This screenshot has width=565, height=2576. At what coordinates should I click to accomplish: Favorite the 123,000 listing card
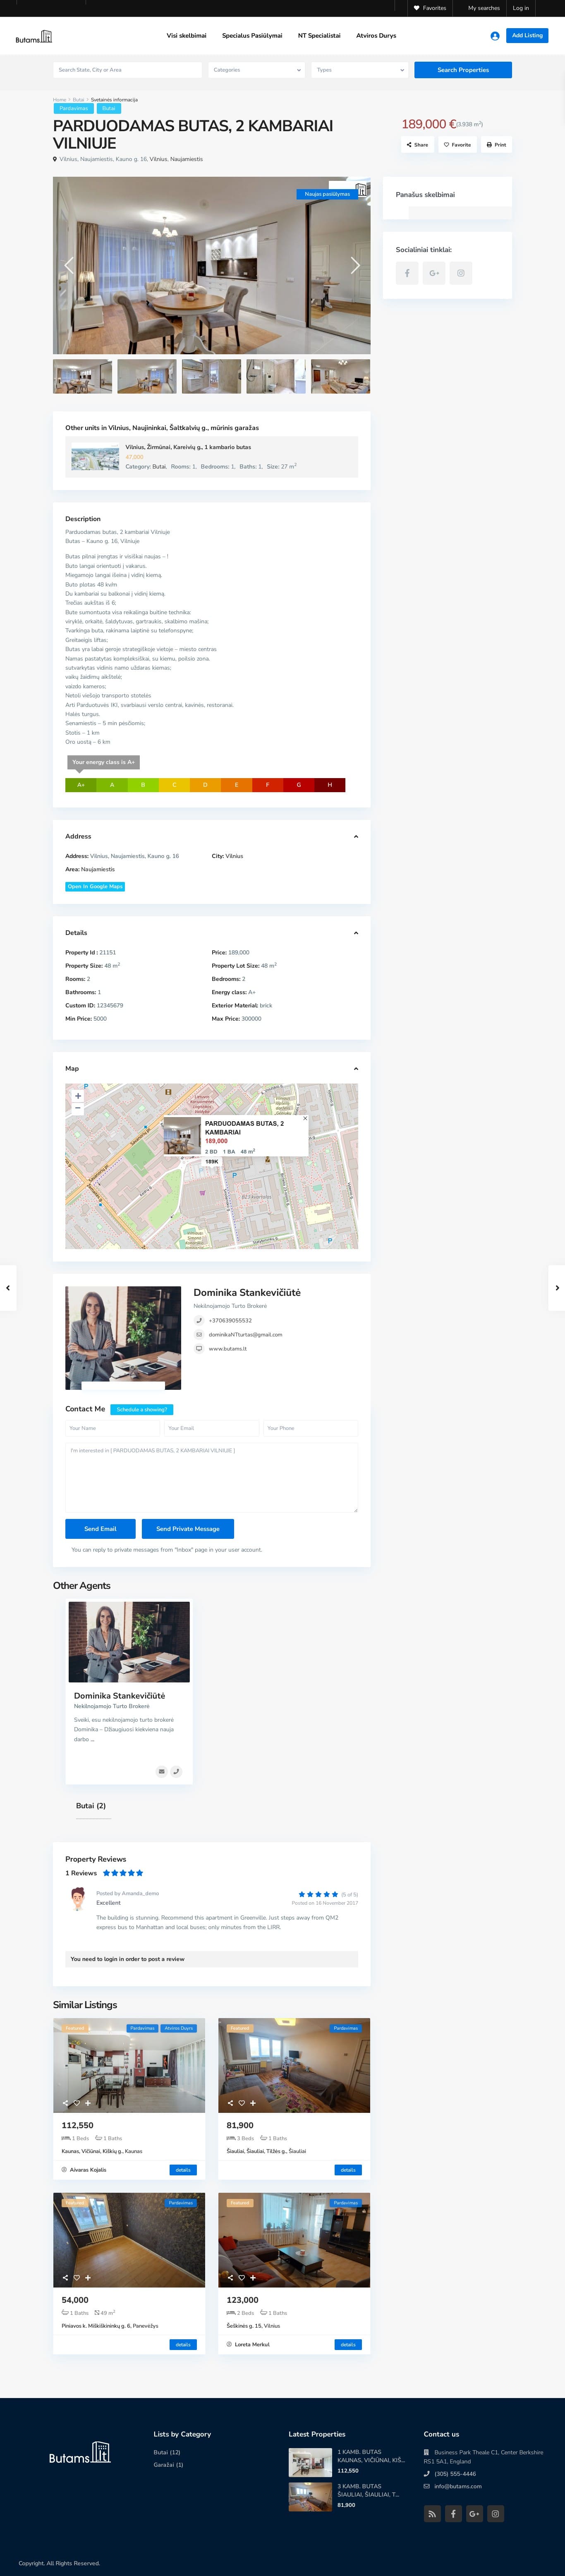pos(242,2278)
